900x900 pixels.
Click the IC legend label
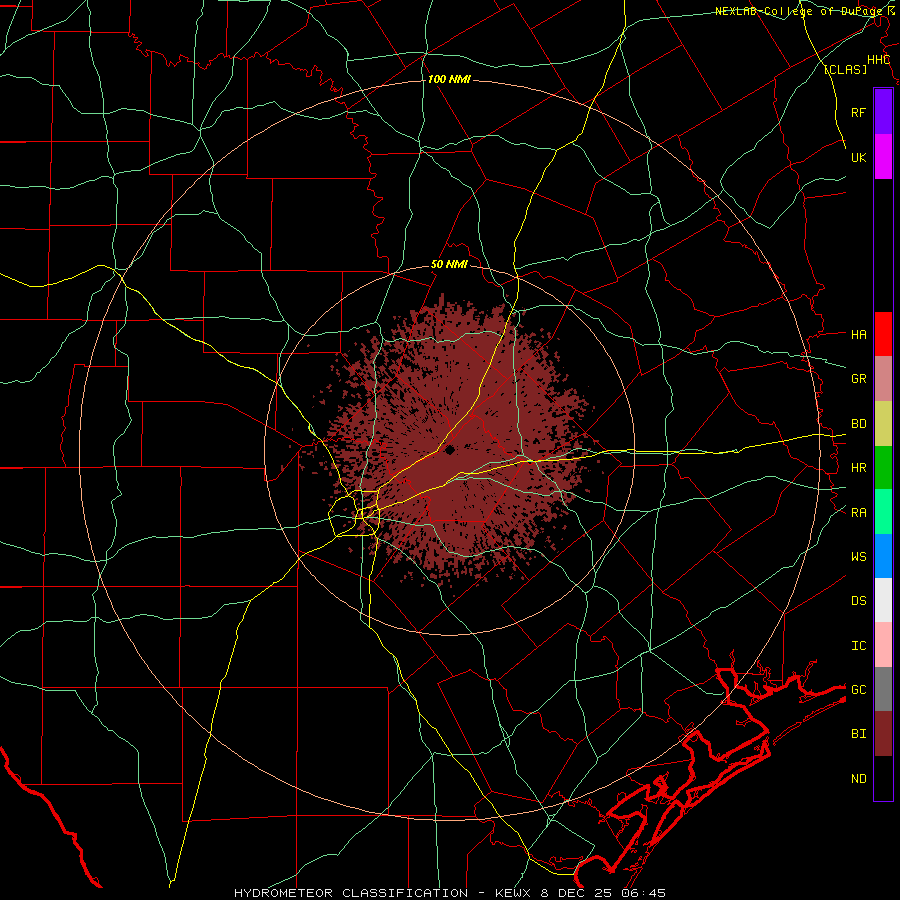point(858,646)
